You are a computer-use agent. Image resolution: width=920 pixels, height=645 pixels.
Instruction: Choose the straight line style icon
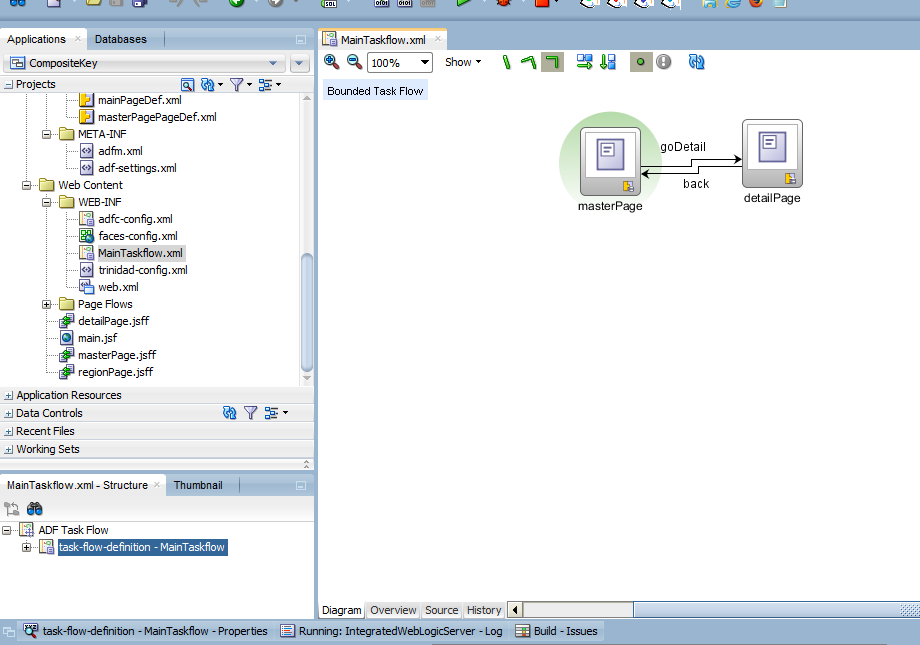click(507, 62)
